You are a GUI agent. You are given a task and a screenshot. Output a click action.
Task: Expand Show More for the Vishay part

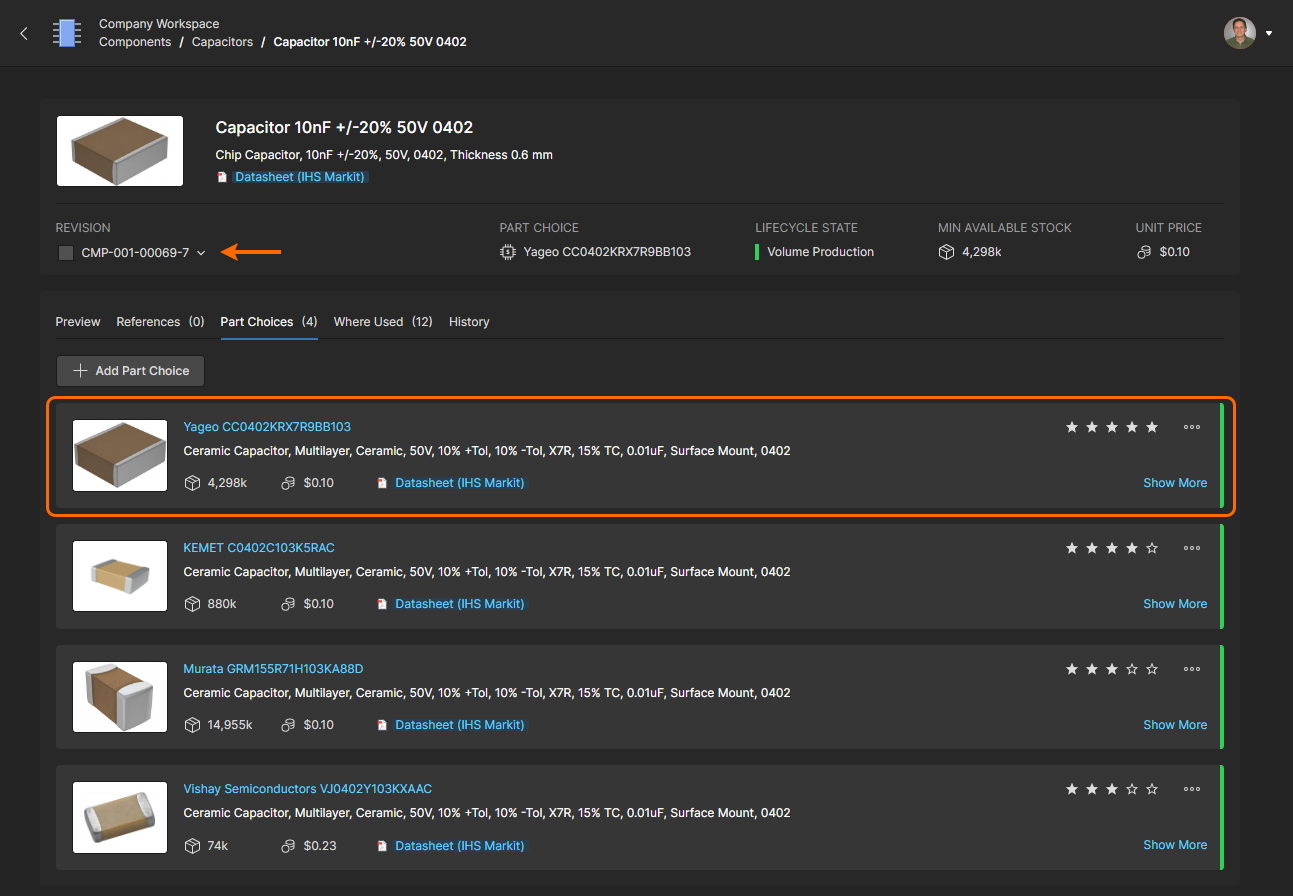(1175, 845)
